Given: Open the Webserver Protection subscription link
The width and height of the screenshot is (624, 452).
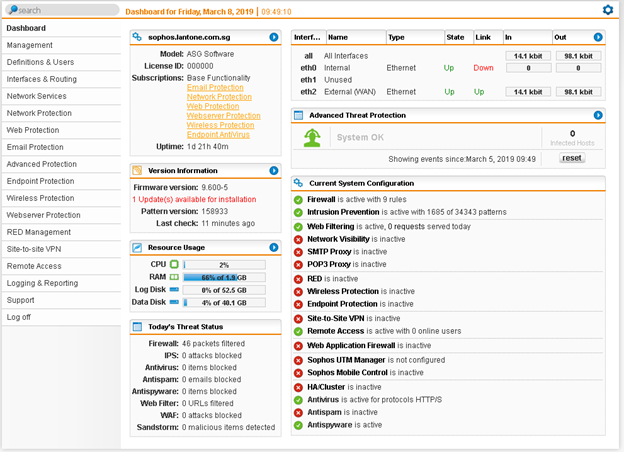Looking at the screenshot, I should click(x=224, y=115).
